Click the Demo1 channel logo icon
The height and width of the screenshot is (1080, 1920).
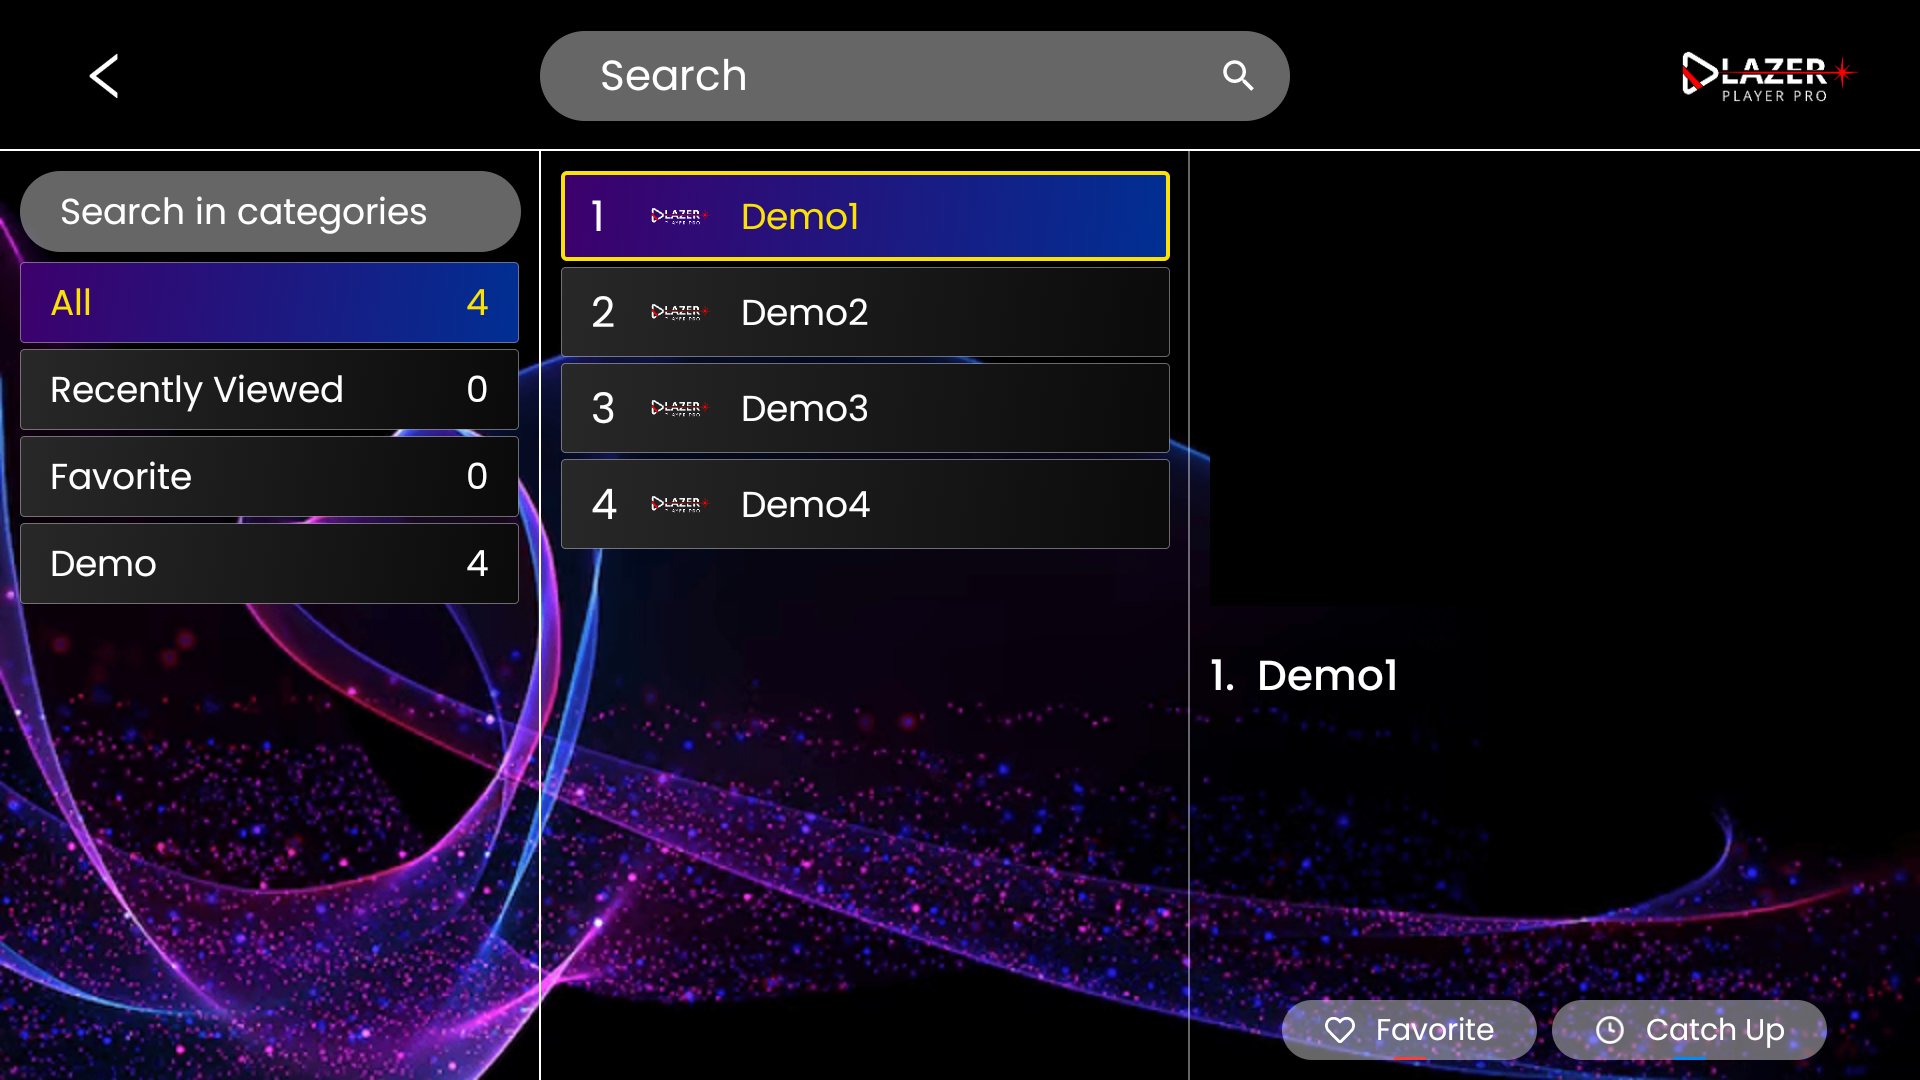(679, 216)
